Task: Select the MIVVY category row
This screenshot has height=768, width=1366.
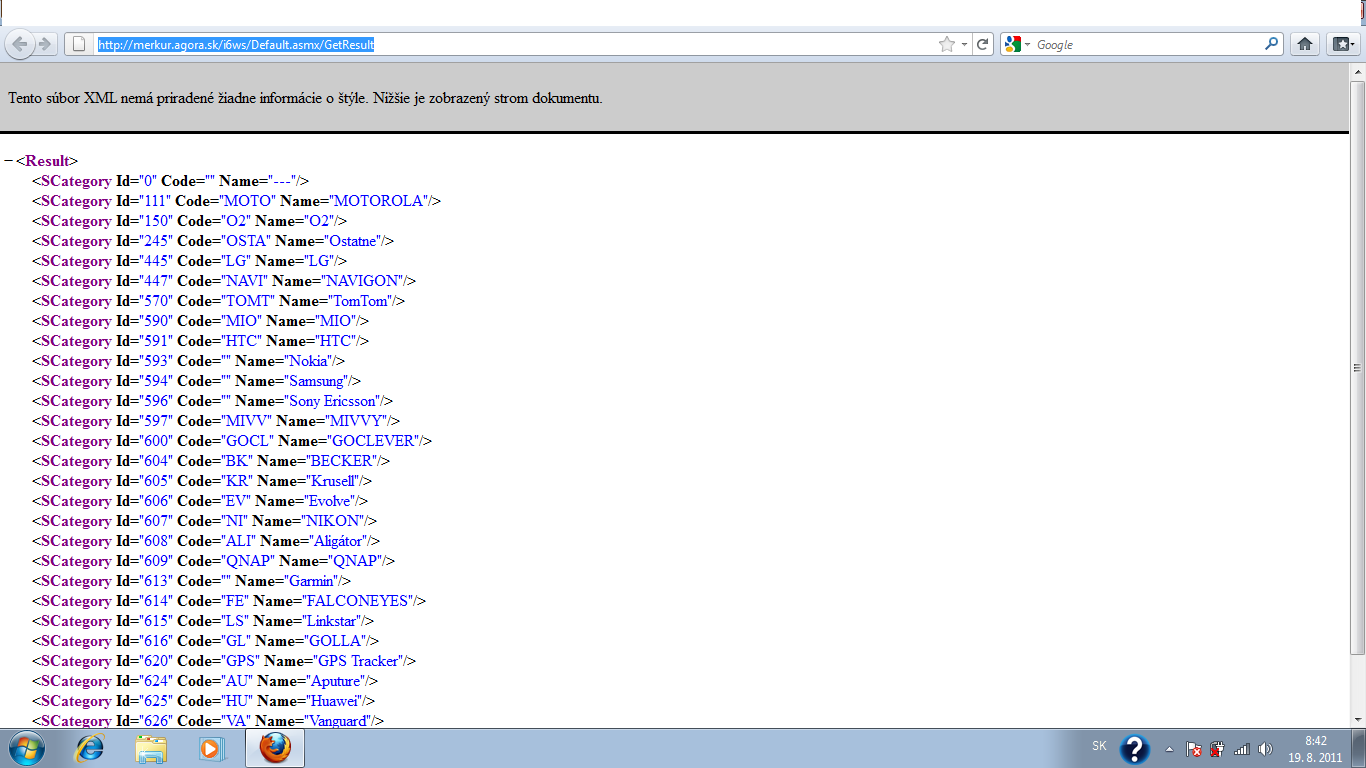Action: tap(216, 421)
